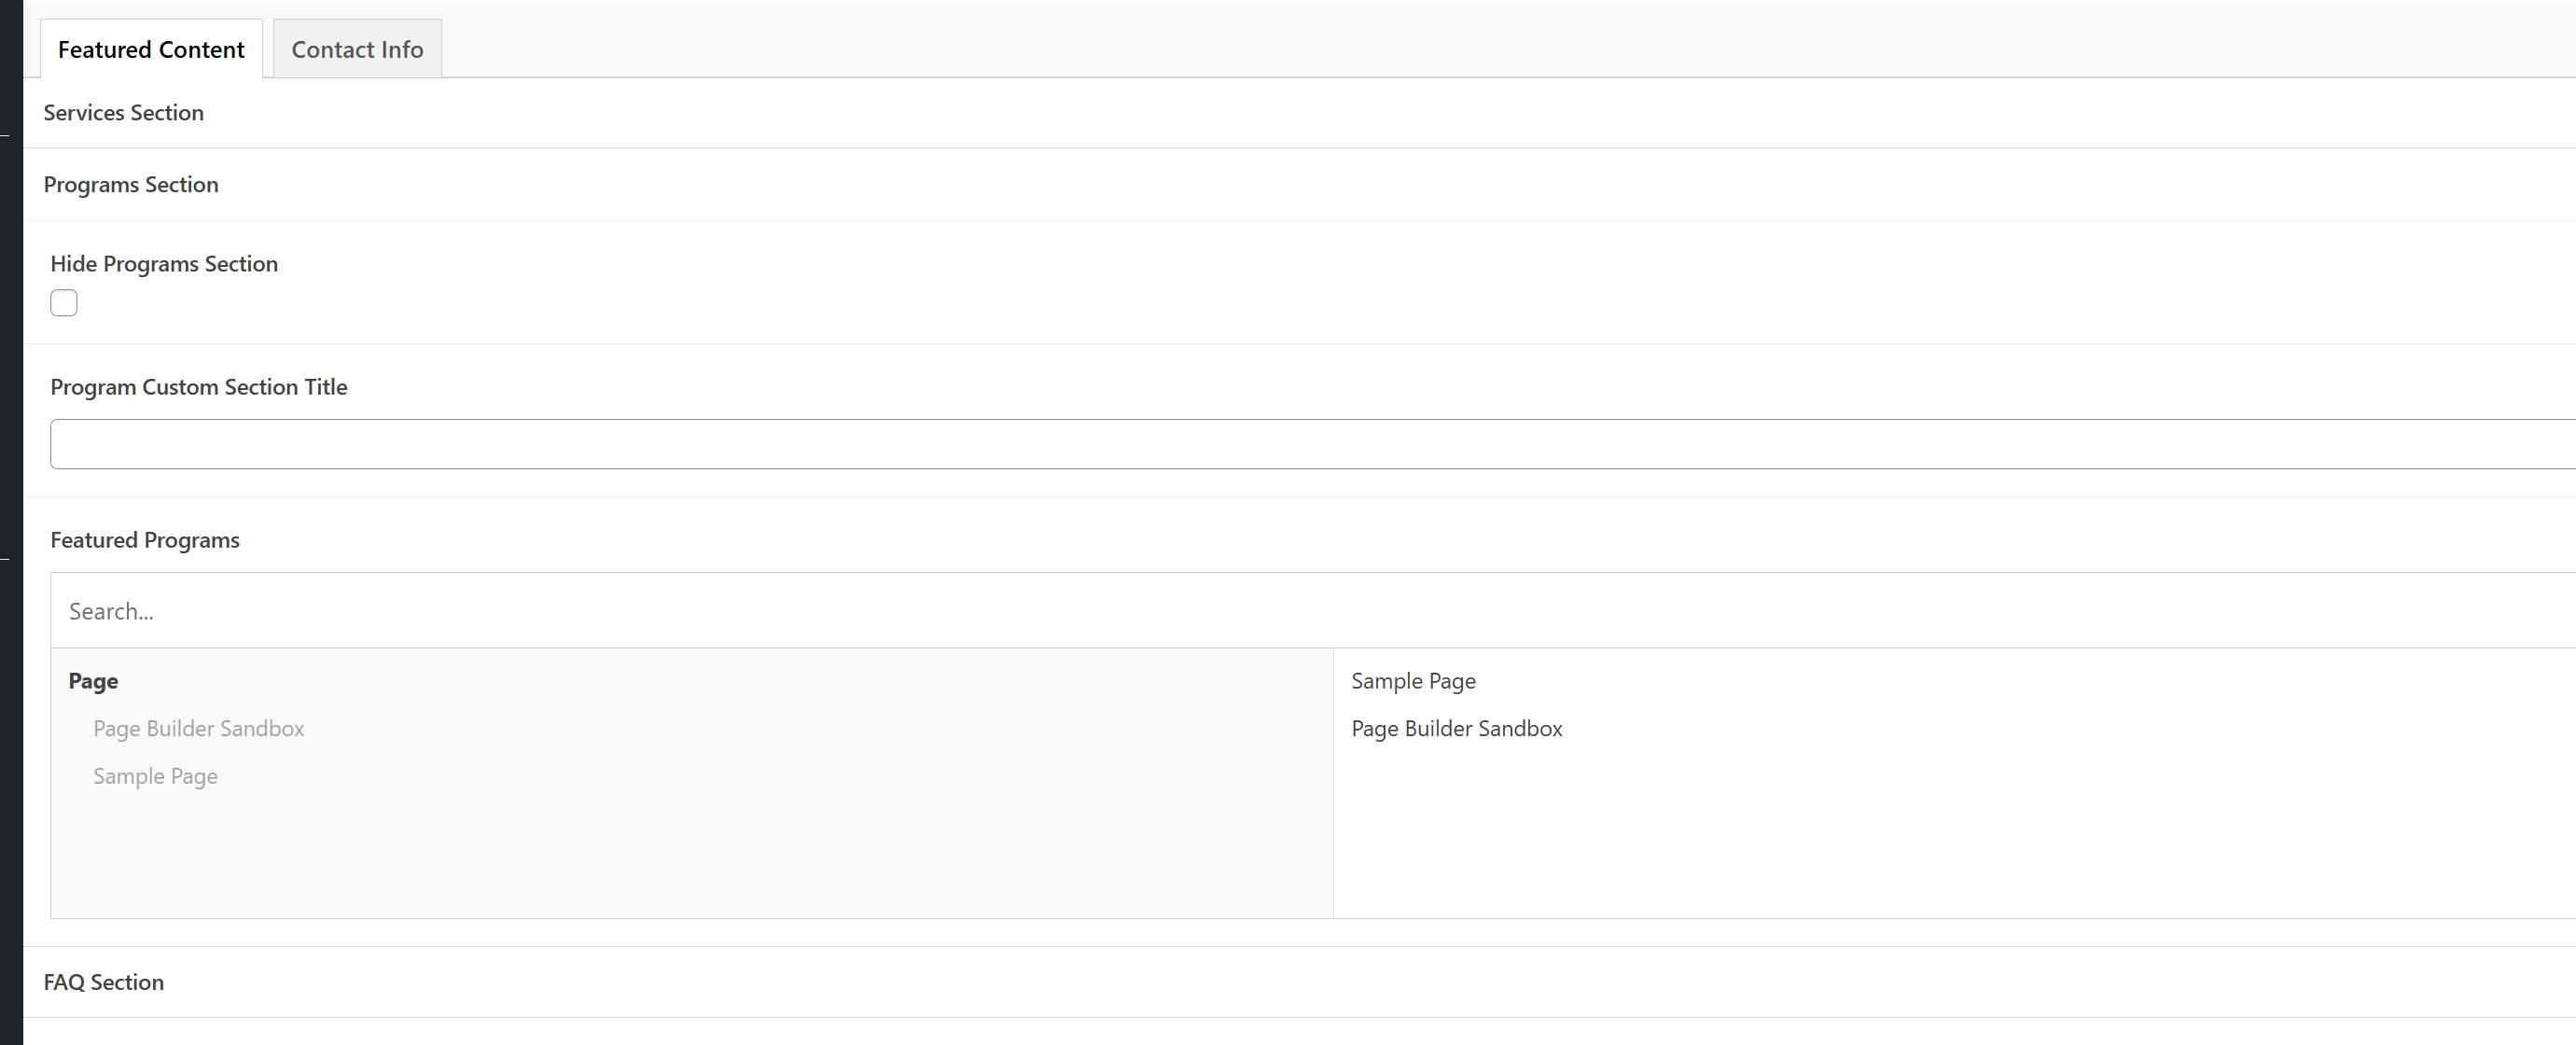Remove Sample Page from selected programs
The height and width of the screenshot is (1045, 2576).
[1413, 681]
